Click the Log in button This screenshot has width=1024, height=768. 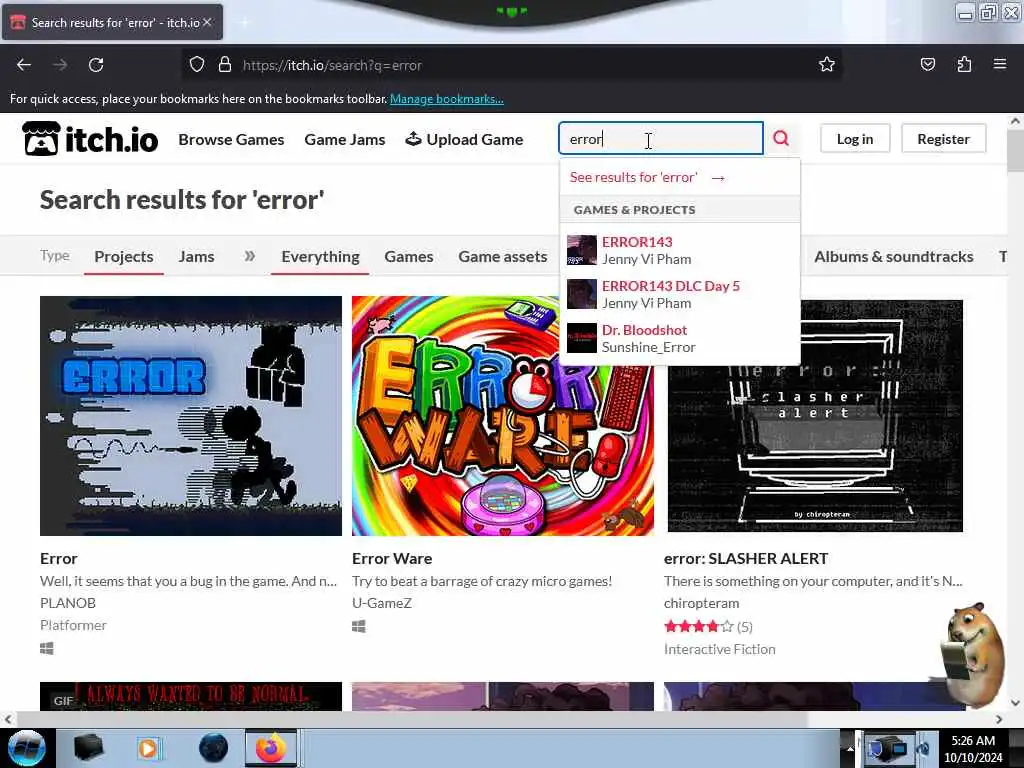click(x=855, y=138)
